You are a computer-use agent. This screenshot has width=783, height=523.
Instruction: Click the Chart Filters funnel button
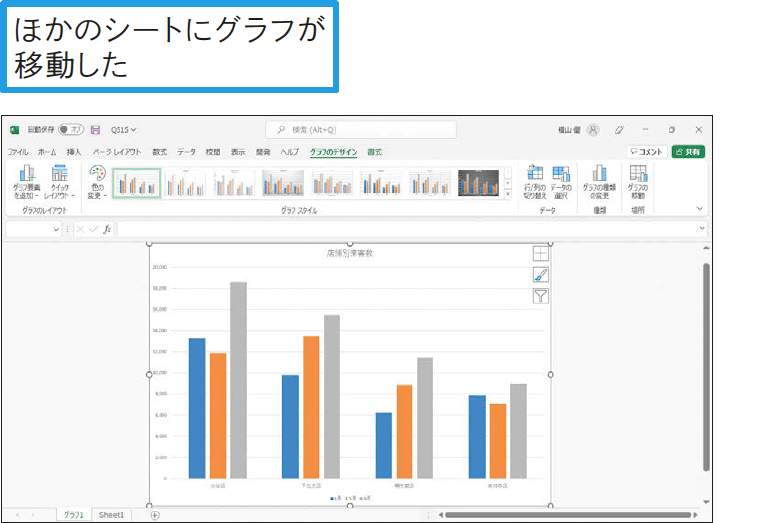(540, 296)
